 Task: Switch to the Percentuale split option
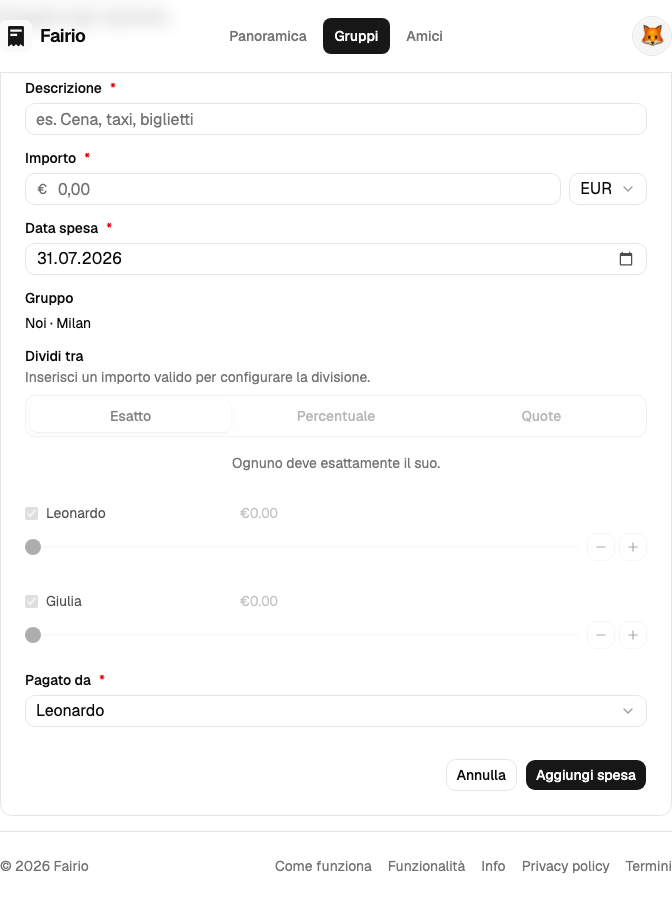[x=336, y=416]
